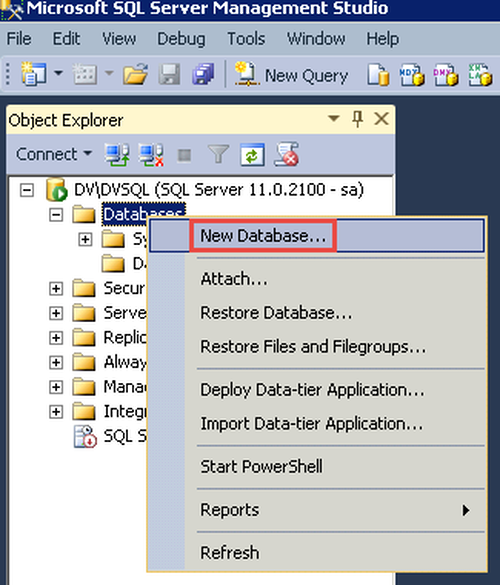Click the DV\DVSQL server icon
Viewport: 500px width, 585px height.
pos(57,190)
